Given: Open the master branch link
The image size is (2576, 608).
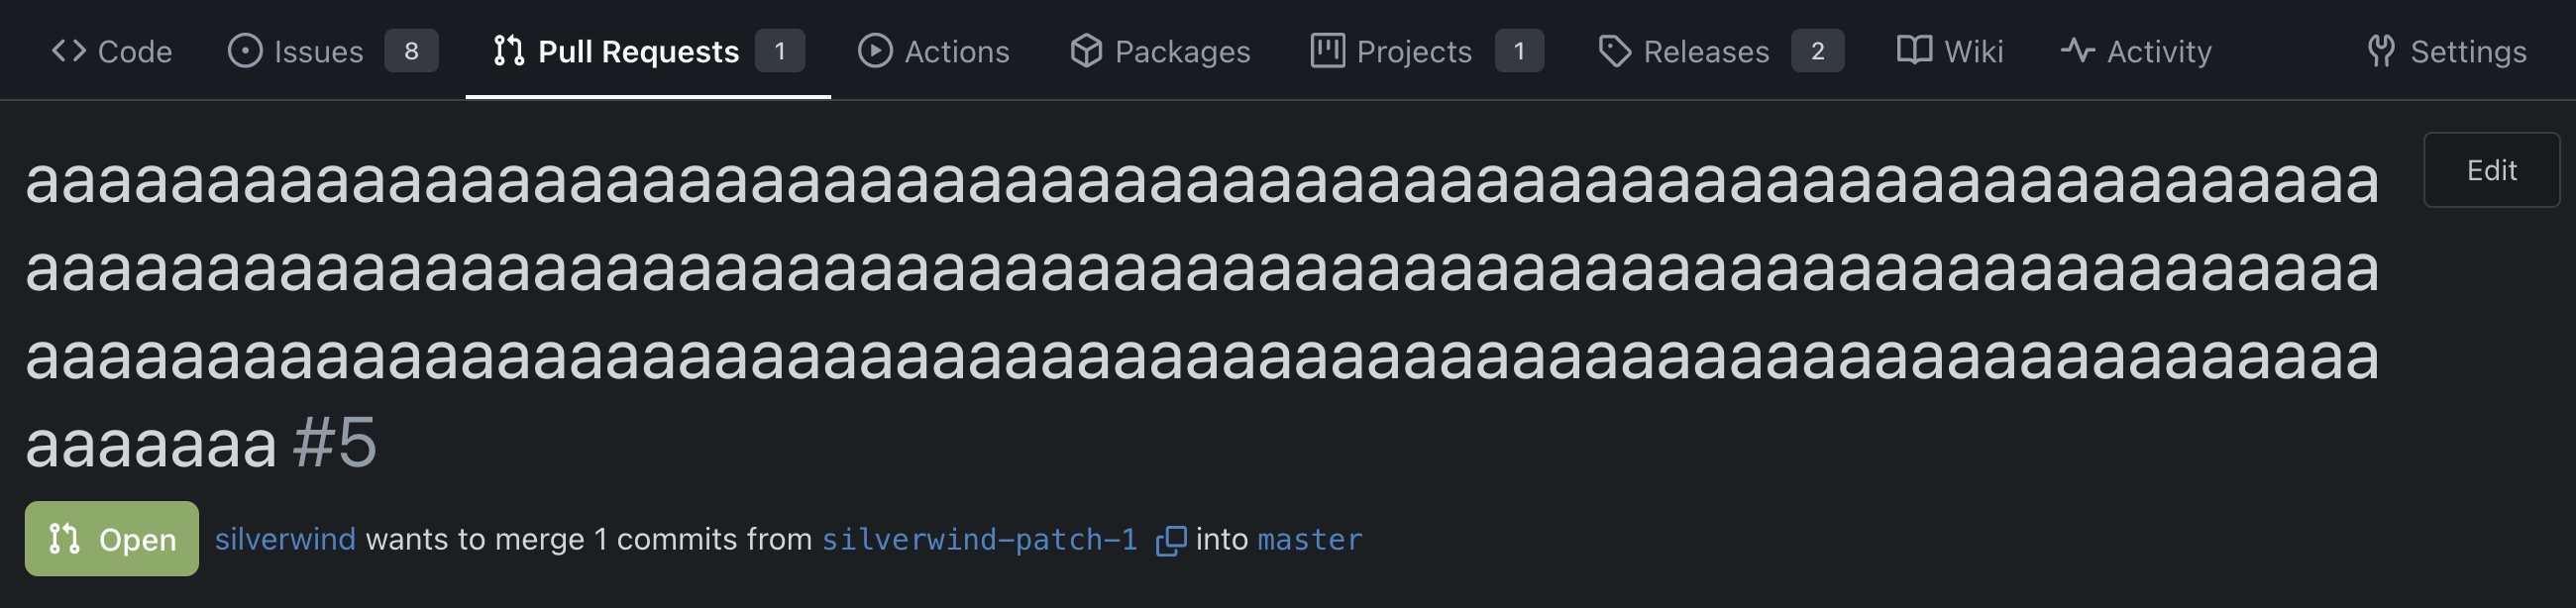Looking at the screenshot, I should pos(1309,540).
